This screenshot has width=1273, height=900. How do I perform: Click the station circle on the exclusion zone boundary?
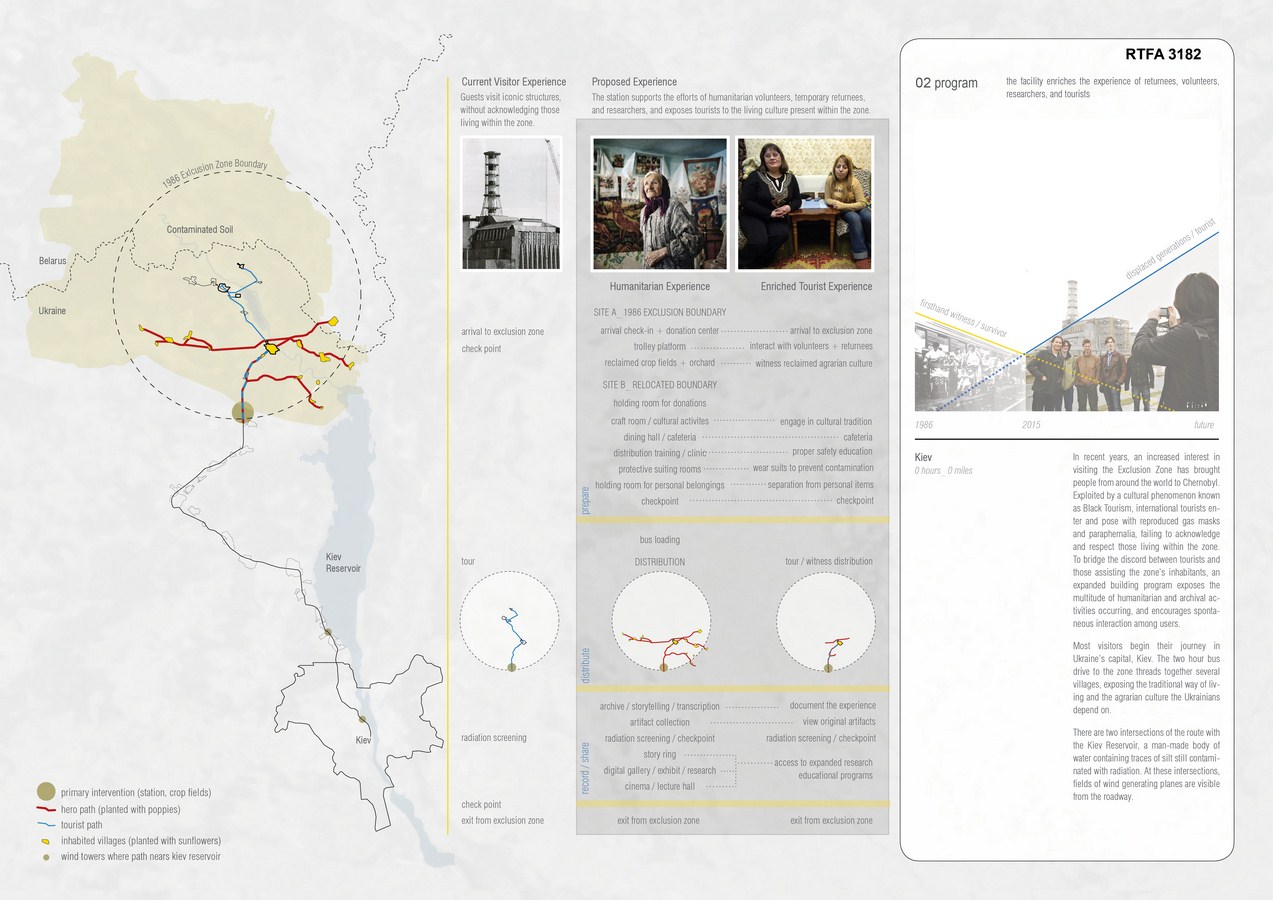point(241,411)
